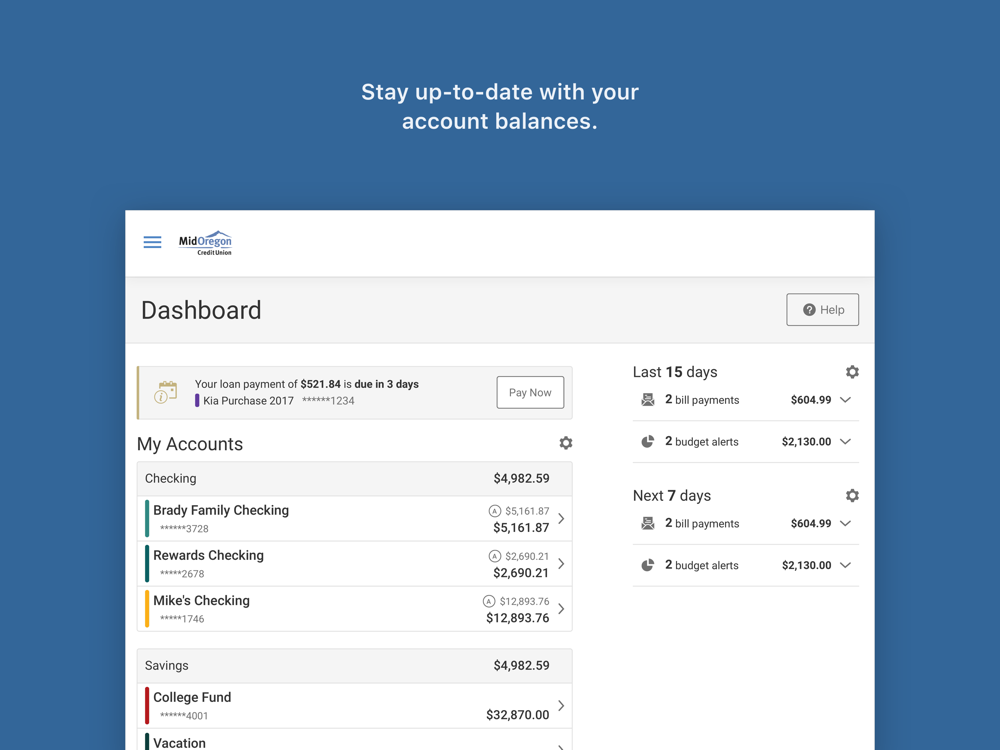The image size is (1000, 750).
Task: Click the purple Kia Purchase color tag
Action: click(197, 401)
